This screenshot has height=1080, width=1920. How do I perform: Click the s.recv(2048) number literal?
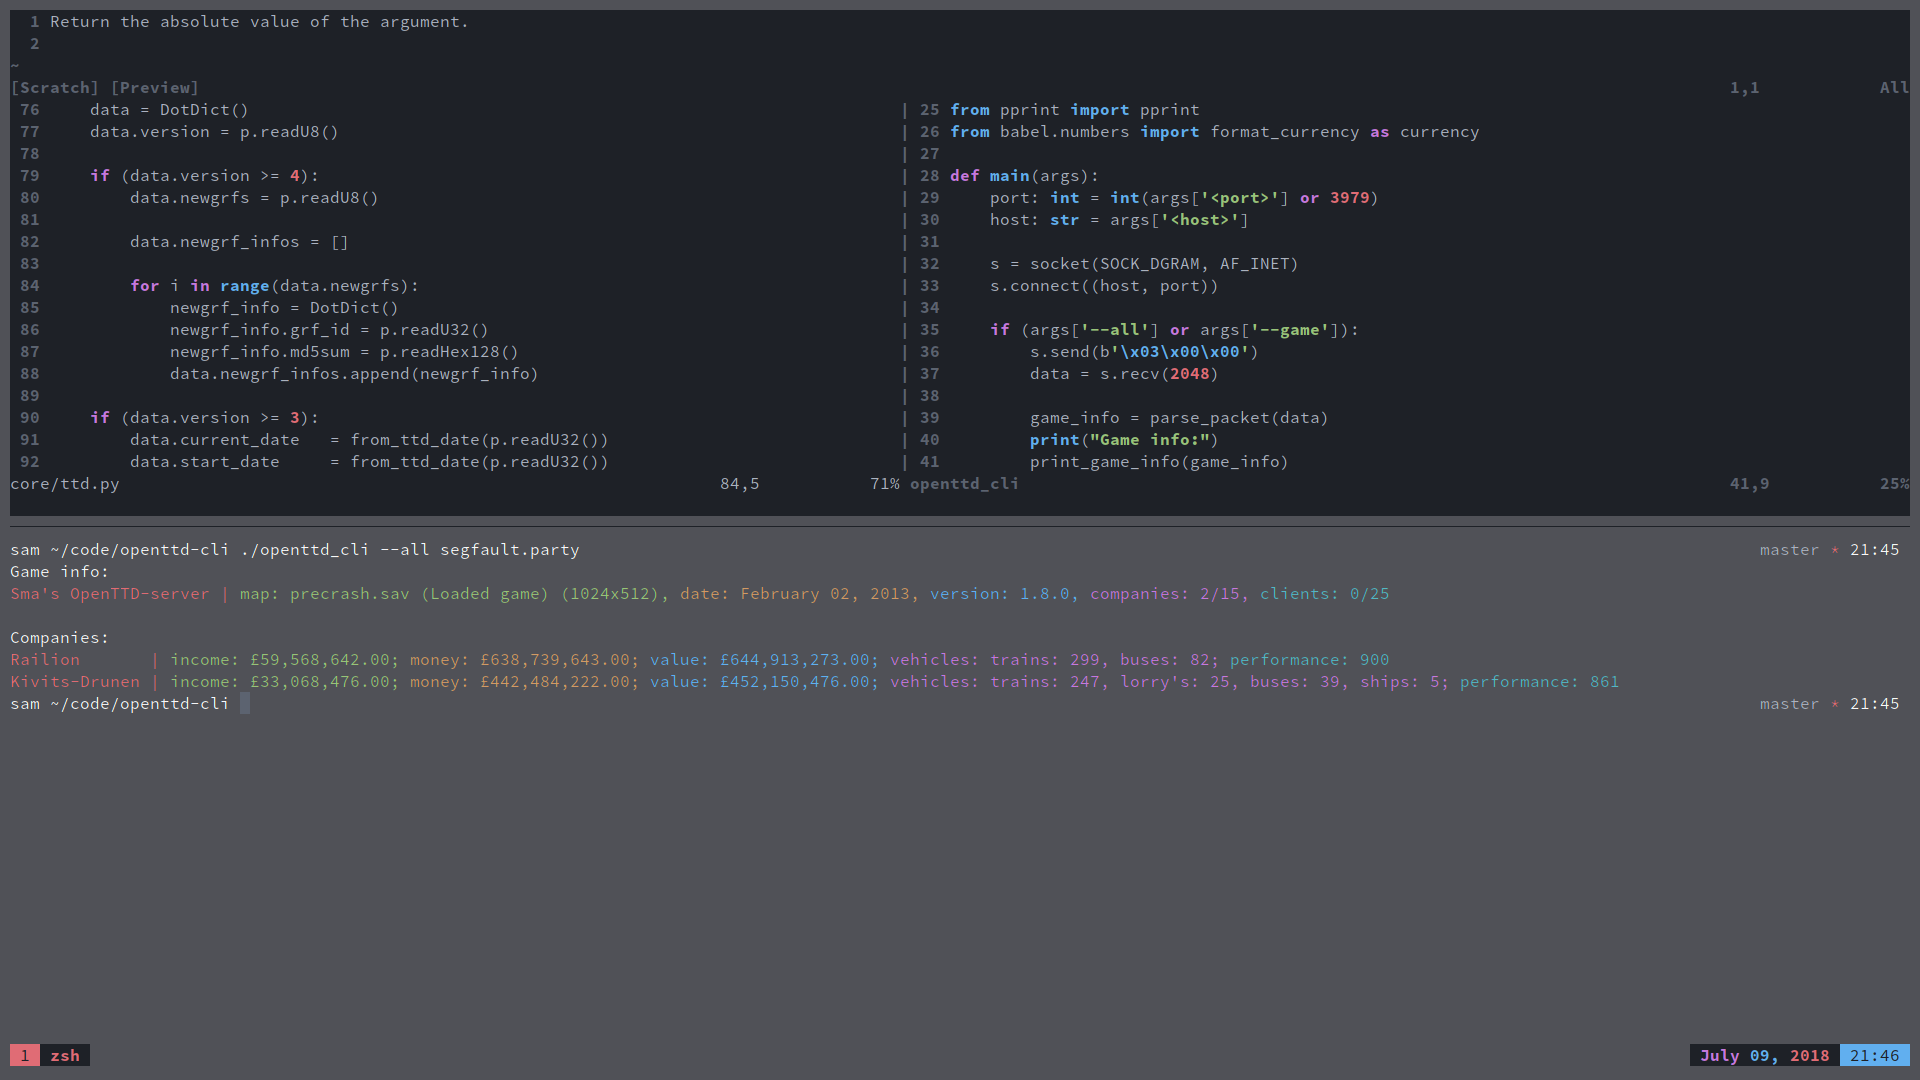click(1189, 374)
